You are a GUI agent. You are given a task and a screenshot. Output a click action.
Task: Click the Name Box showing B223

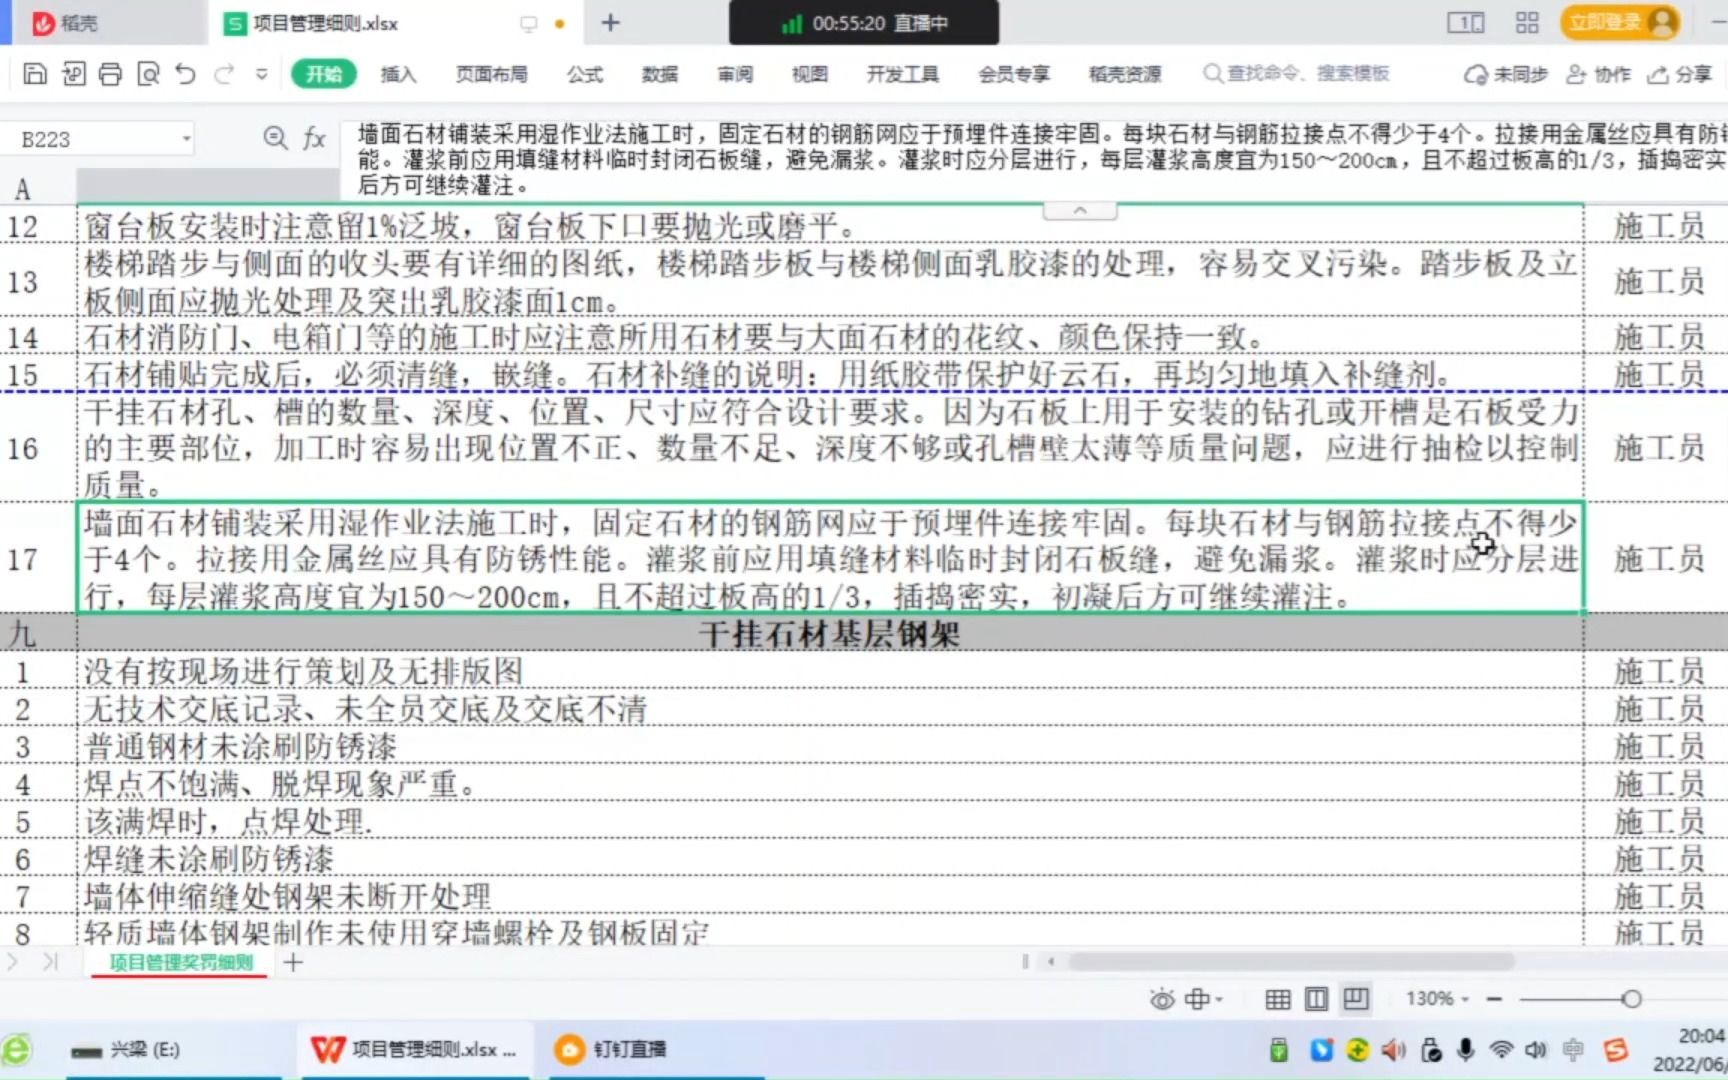(98, 139)
